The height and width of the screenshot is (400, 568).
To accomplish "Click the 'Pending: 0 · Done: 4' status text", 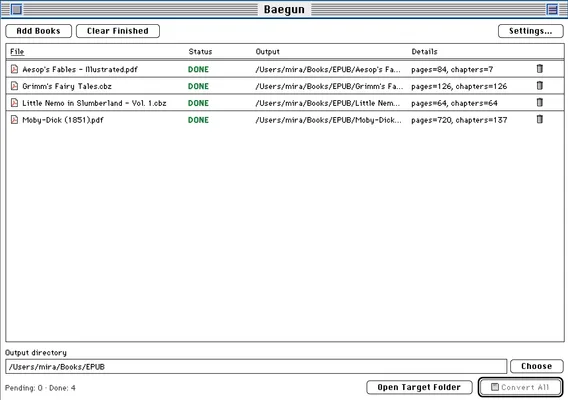I will (x=40, y=388).
